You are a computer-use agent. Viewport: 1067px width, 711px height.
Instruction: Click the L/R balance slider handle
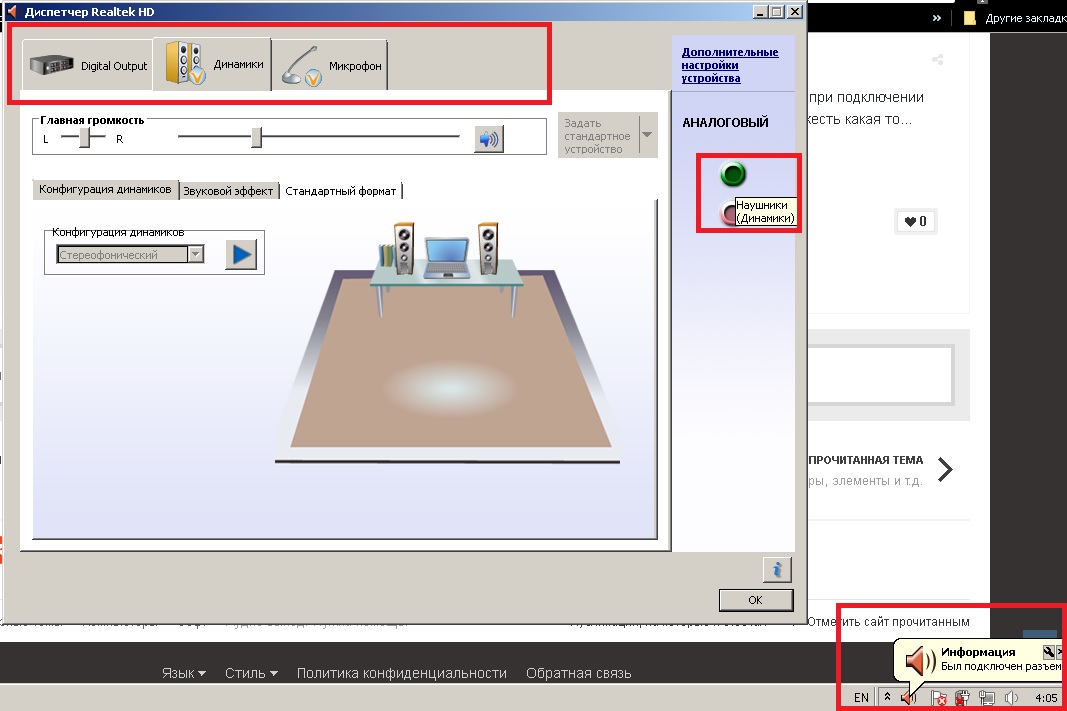coord(84,137)
